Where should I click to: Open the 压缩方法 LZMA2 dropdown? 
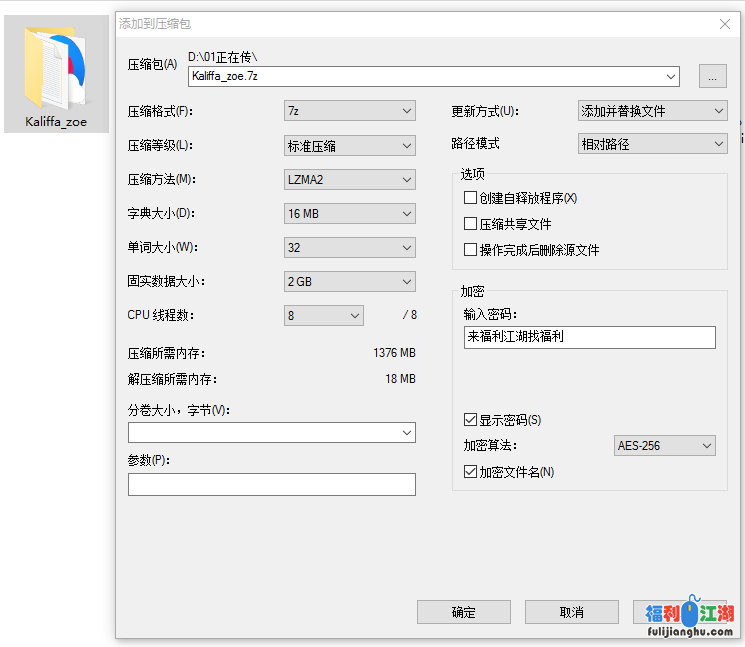(x=349, y=180)
